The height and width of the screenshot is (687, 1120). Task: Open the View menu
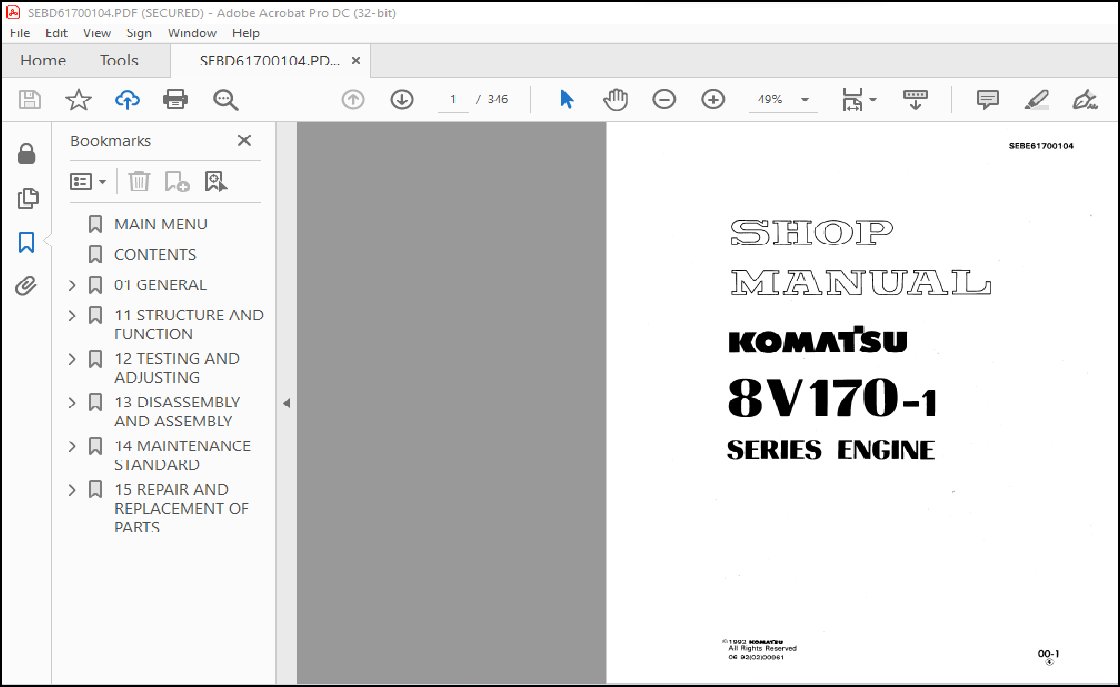tap(96, 33)
